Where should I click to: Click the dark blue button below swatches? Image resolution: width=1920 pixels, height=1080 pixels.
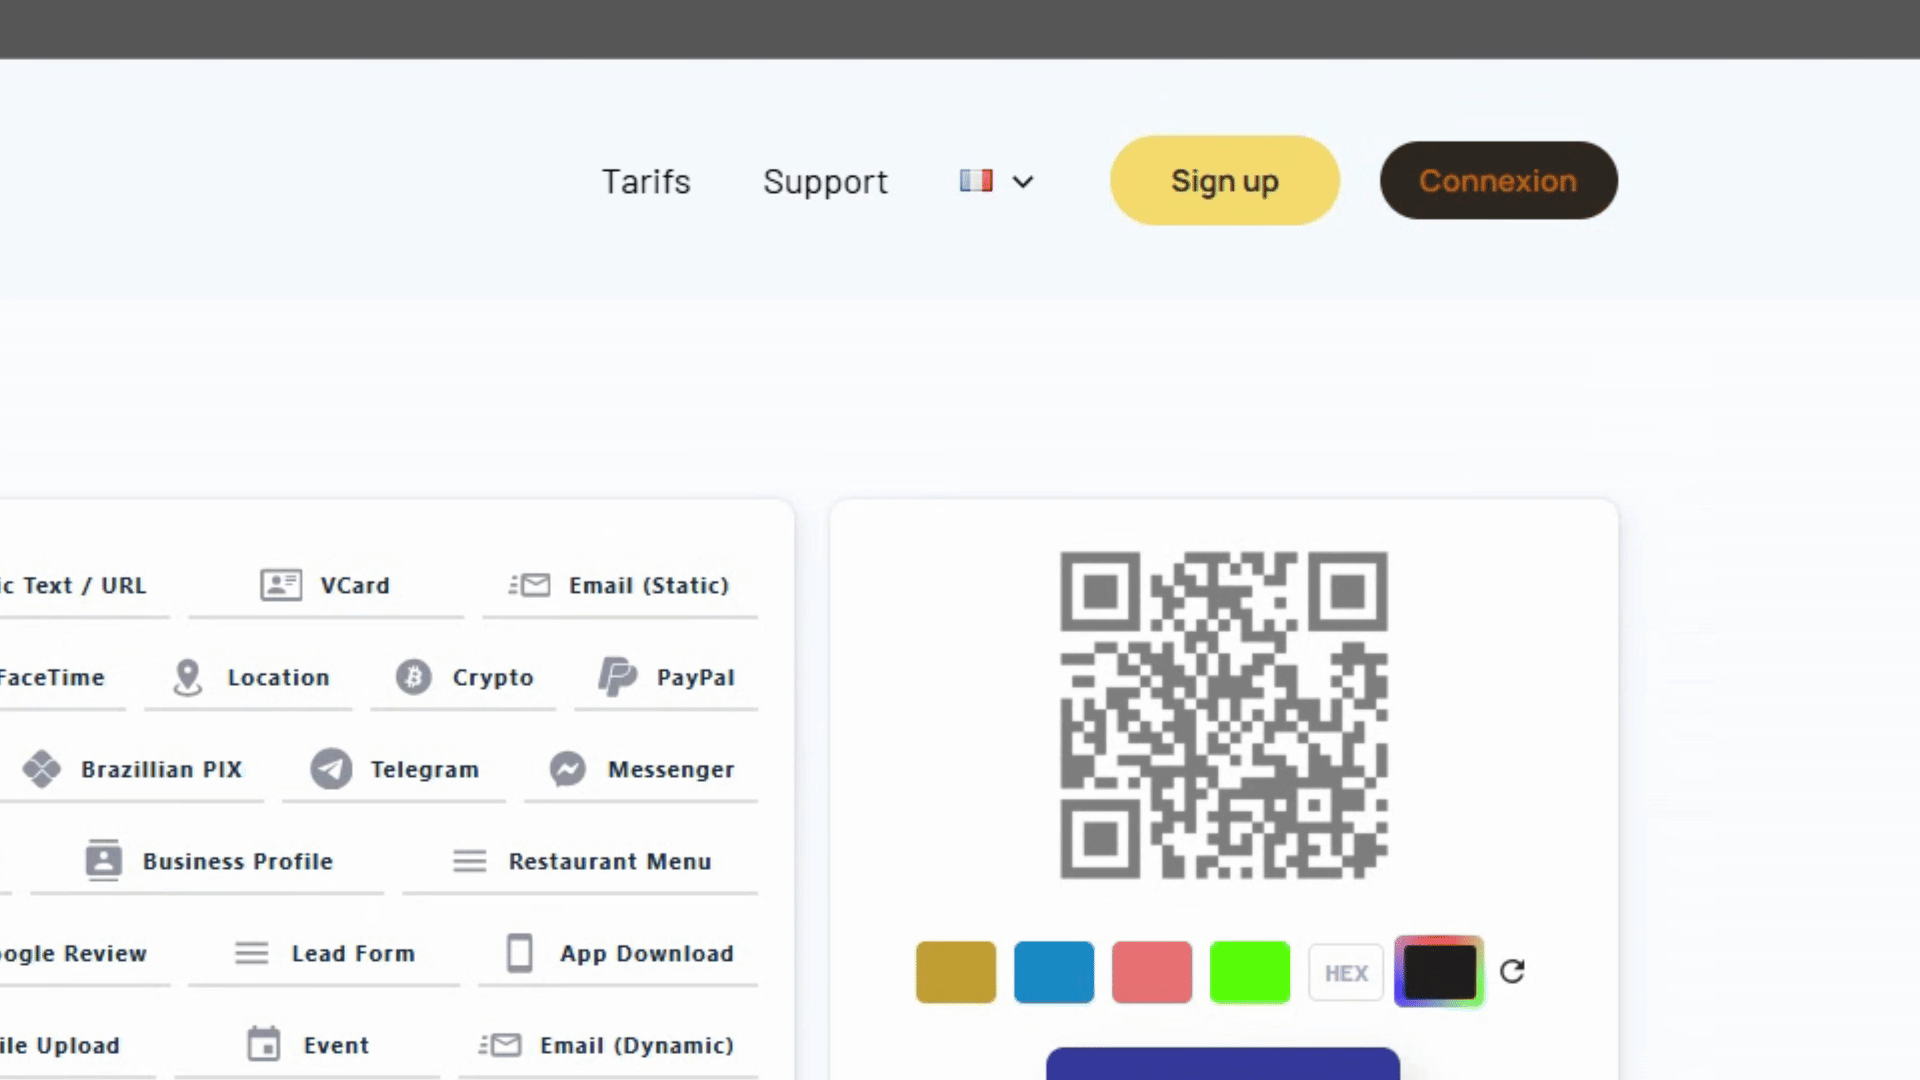1223,1064
